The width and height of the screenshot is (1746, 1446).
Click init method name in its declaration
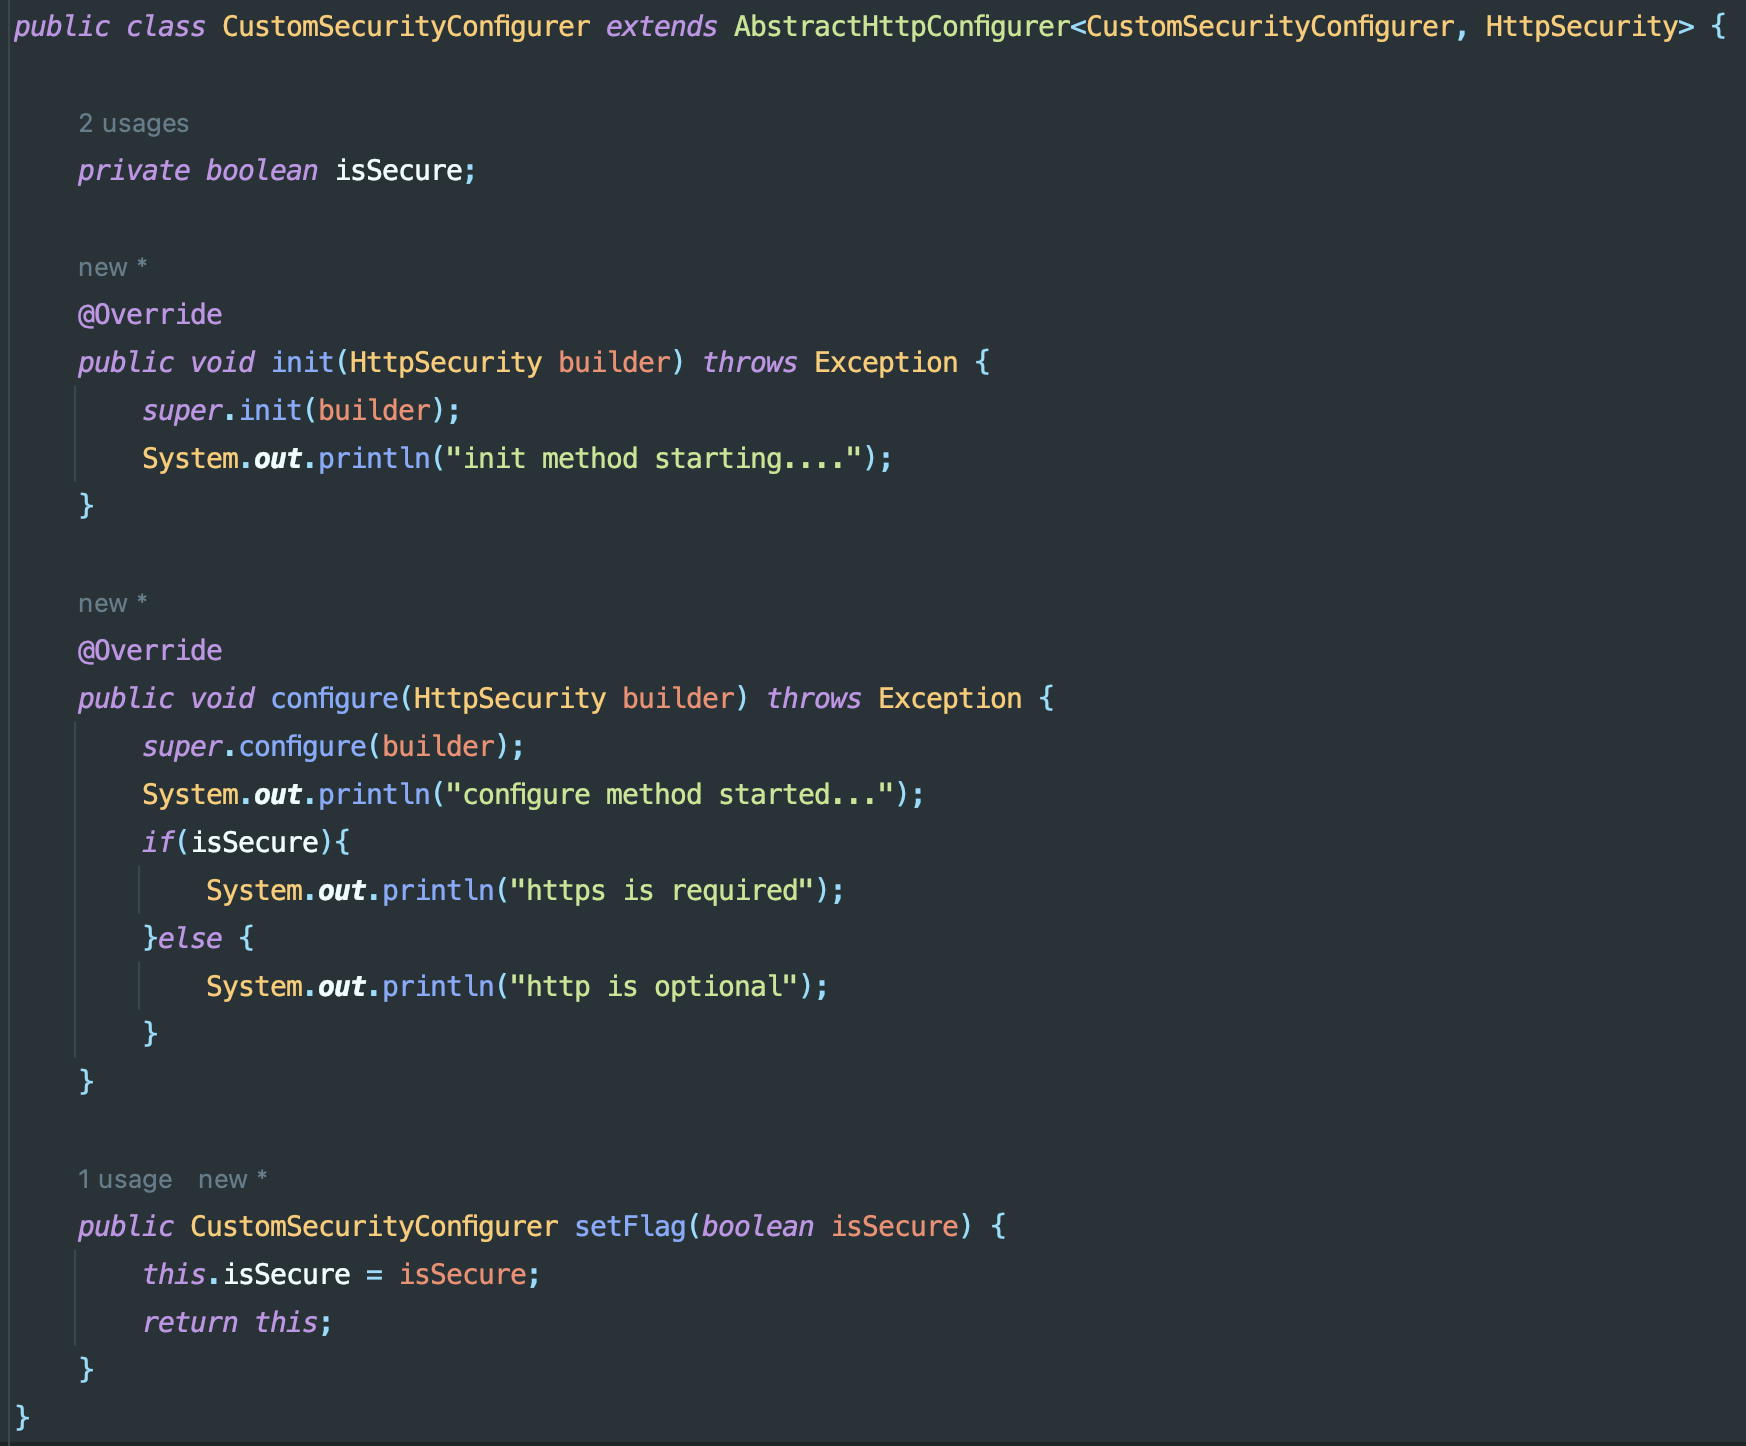302,362
